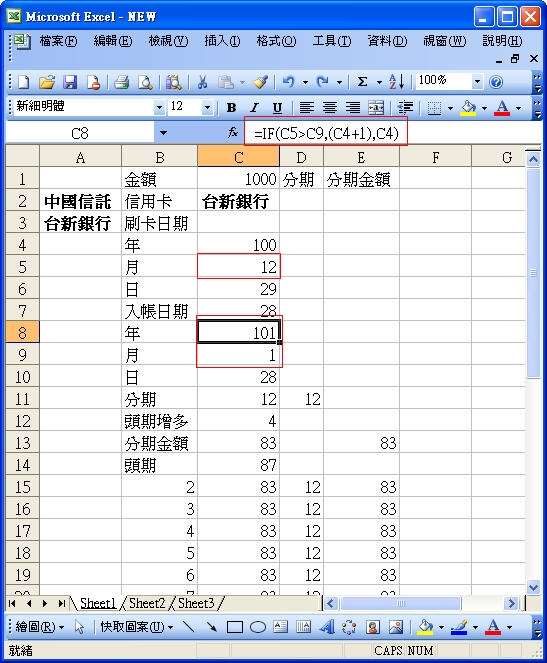This screenshot has width=547, height=663.
Task: Apply red Font Color in formatting toolbar
Action: click(502, 108)
